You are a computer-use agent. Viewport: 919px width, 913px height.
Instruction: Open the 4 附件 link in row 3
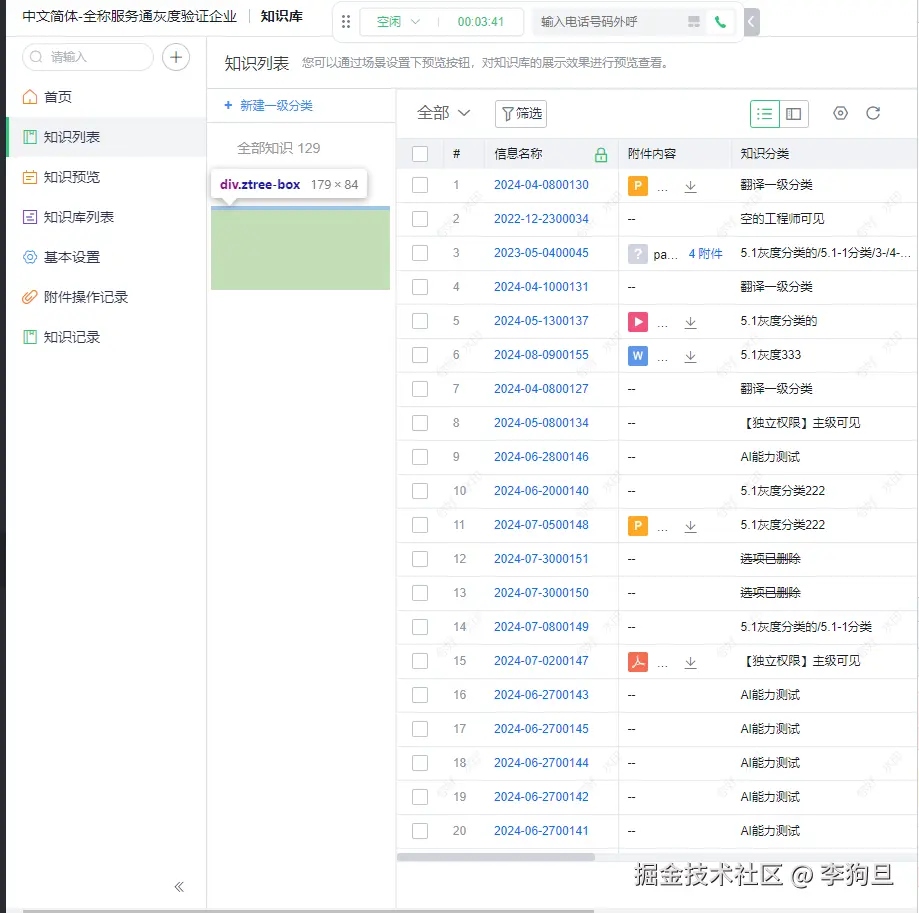click(x=705, y=254)
